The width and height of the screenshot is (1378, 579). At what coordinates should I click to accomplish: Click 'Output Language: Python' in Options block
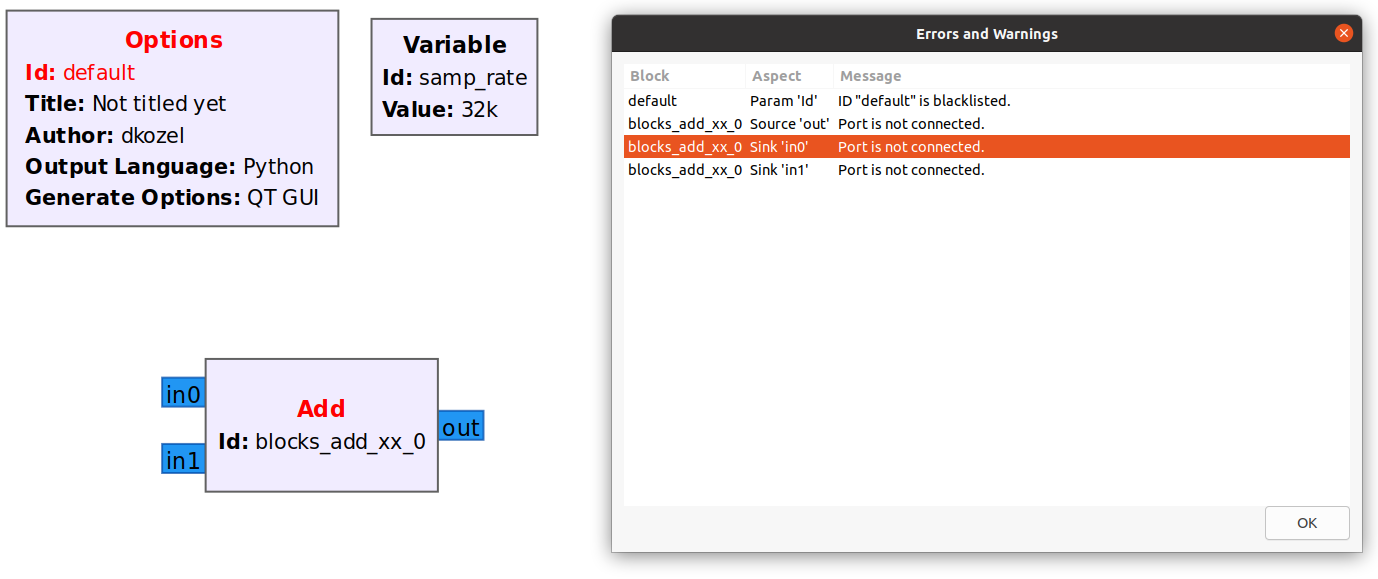[x=170, y=167]
